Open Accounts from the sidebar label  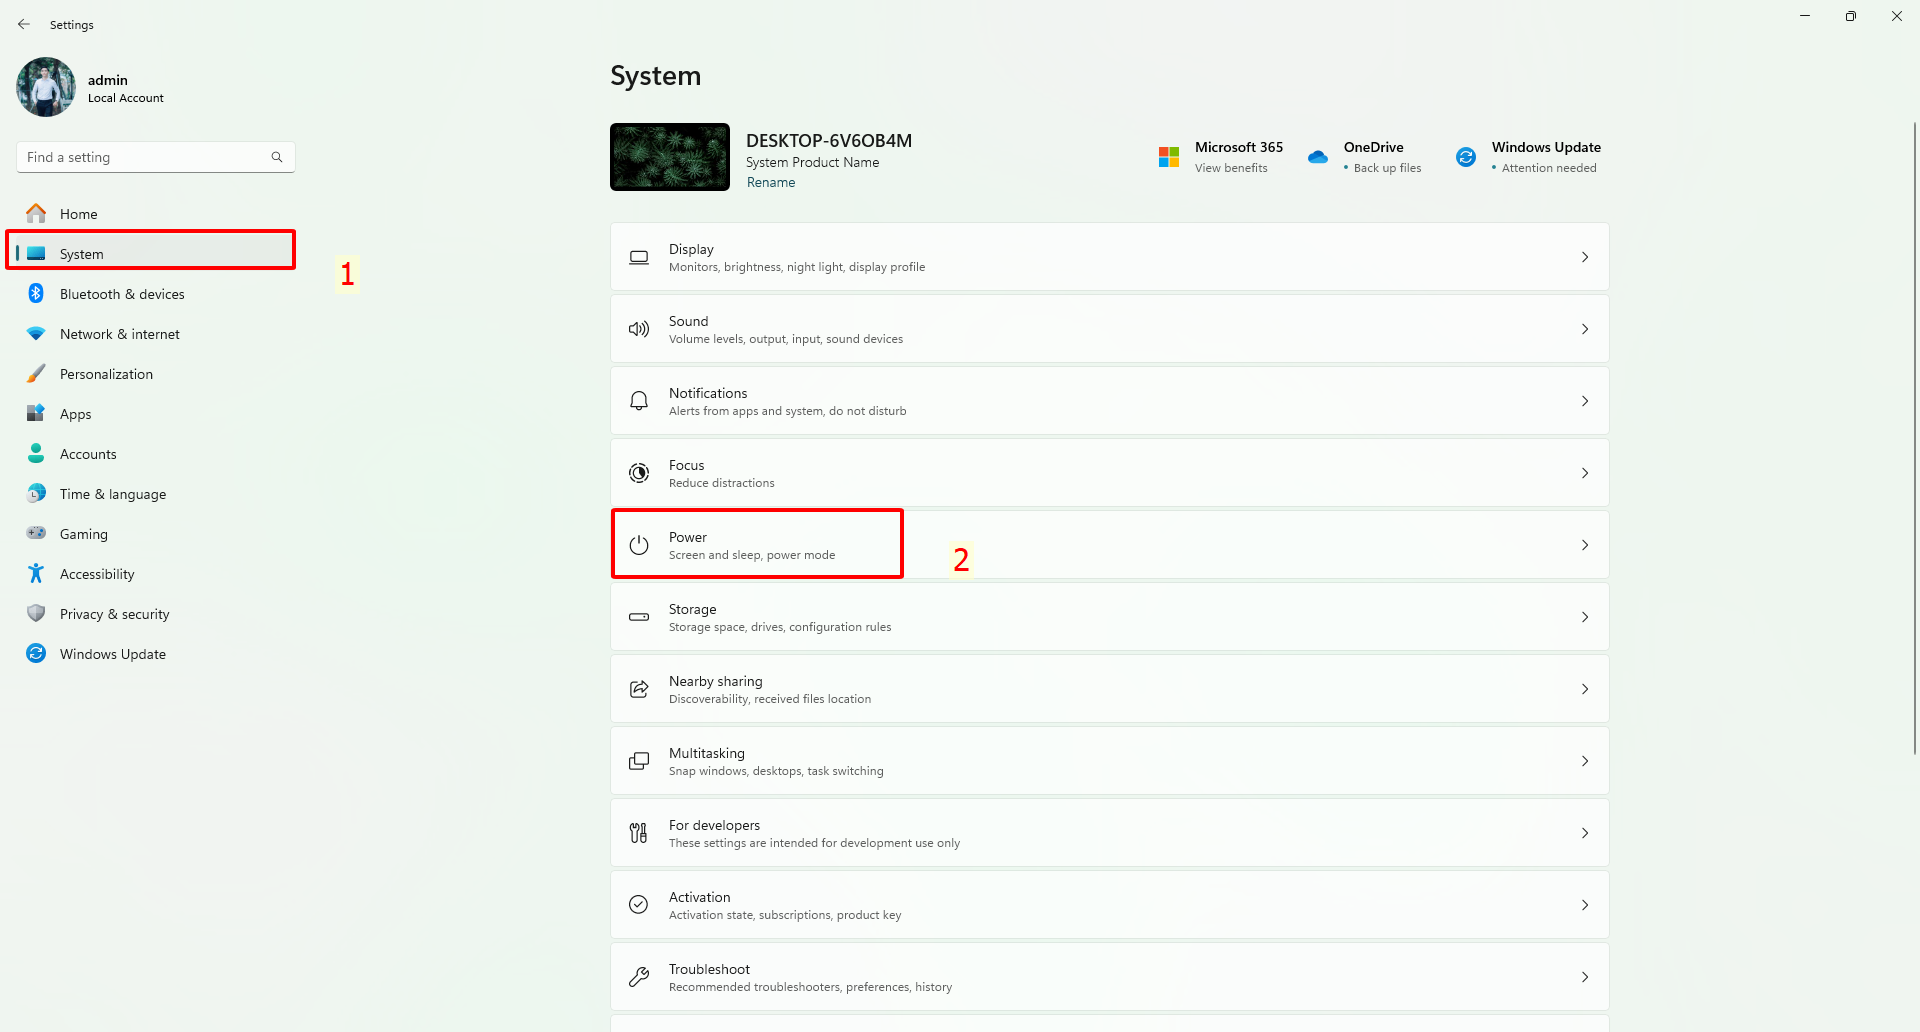point(88,454)
